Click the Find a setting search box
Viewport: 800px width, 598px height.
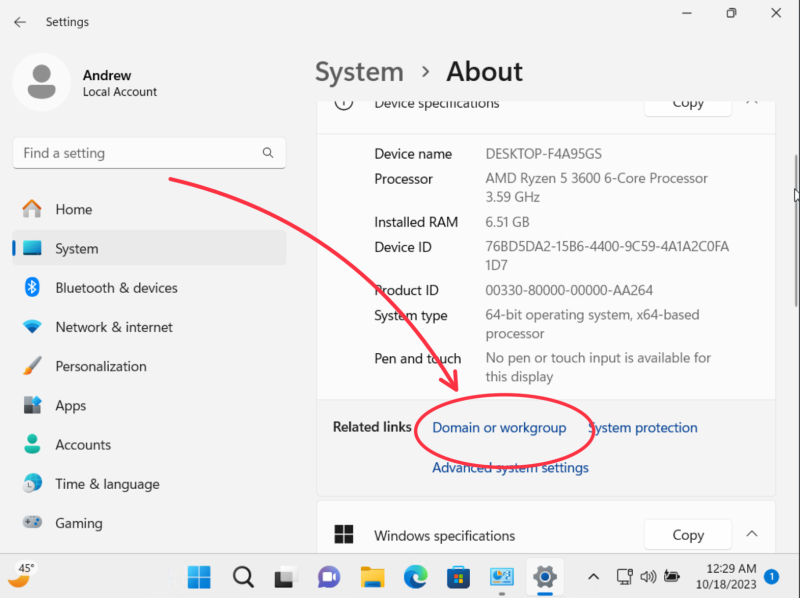[148, 152]
